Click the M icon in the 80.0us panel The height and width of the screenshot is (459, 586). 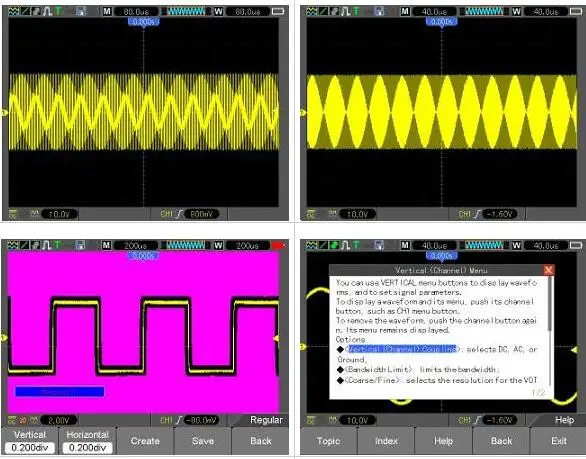pyautogui.click(x=107, y=11)
